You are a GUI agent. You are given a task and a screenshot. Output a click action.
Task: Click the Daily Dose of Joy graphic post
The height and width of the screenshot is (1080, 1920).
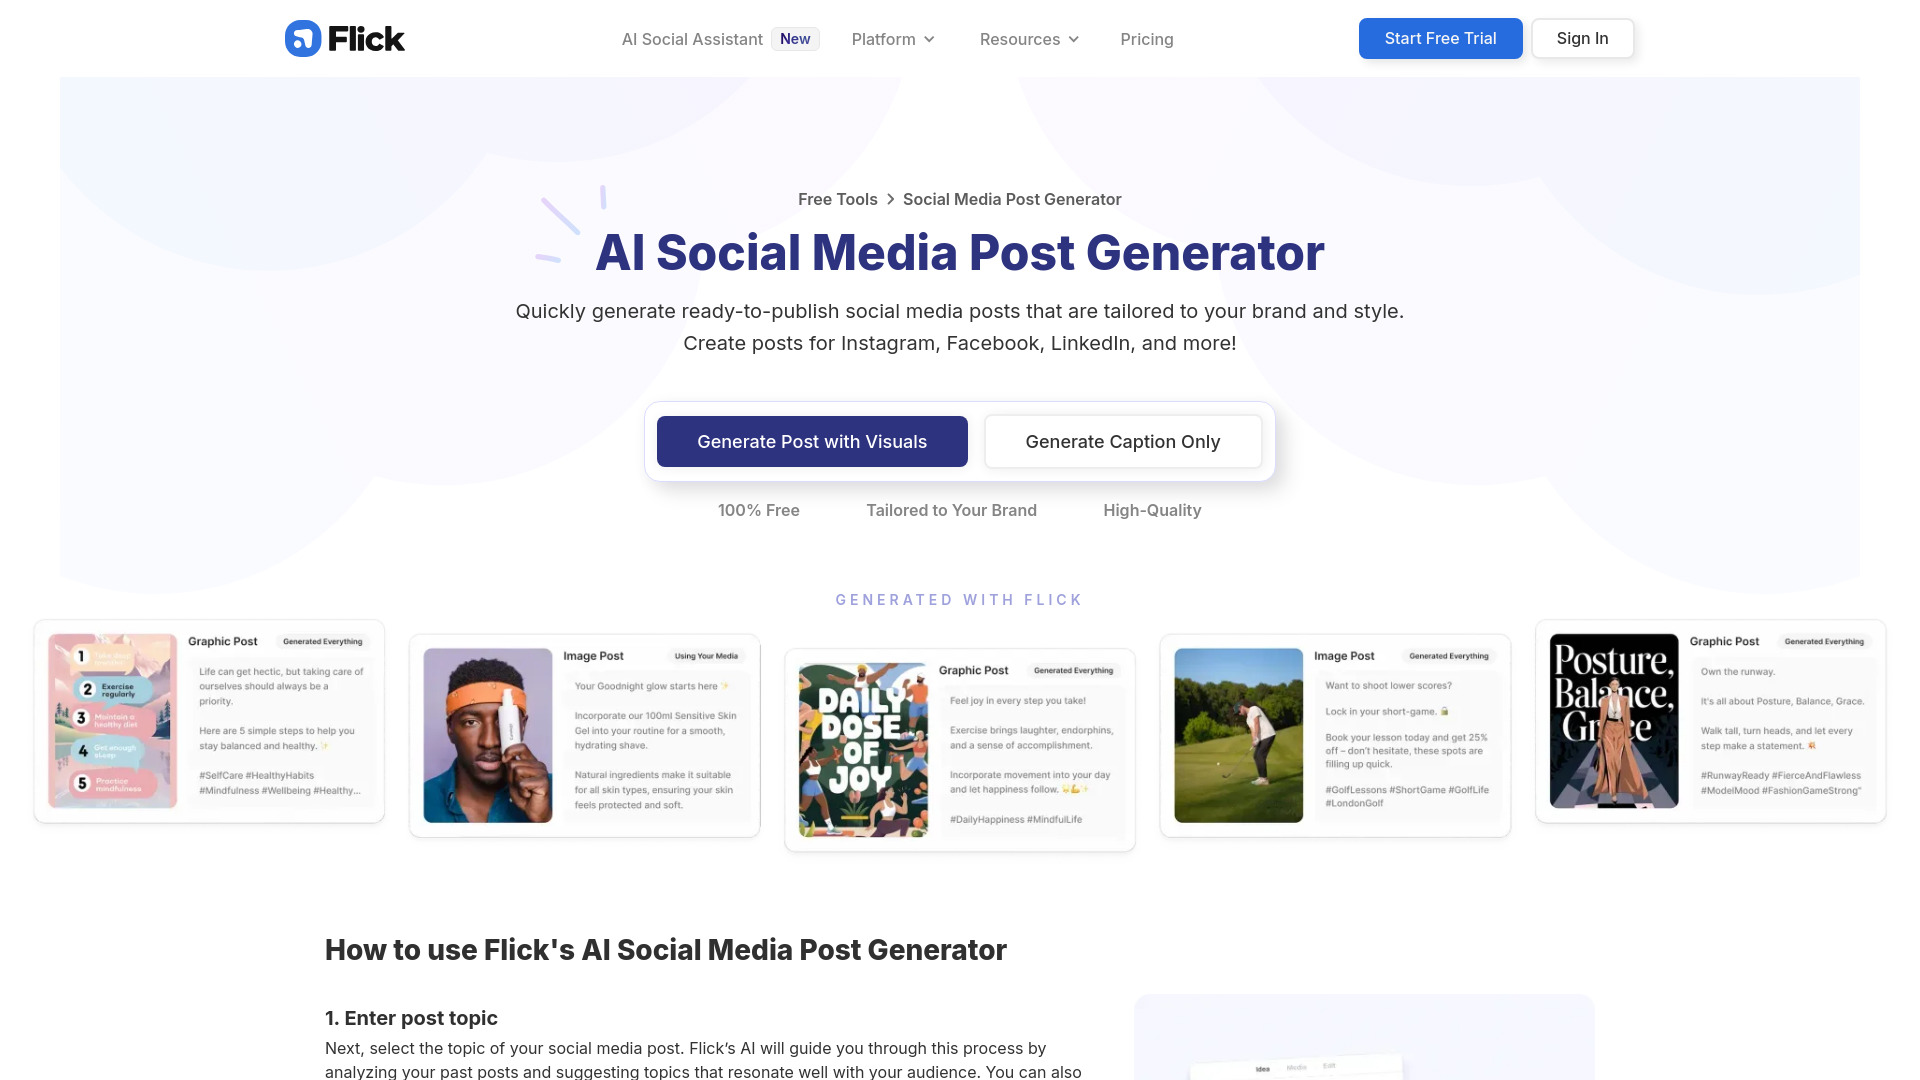tap(959, 741)
